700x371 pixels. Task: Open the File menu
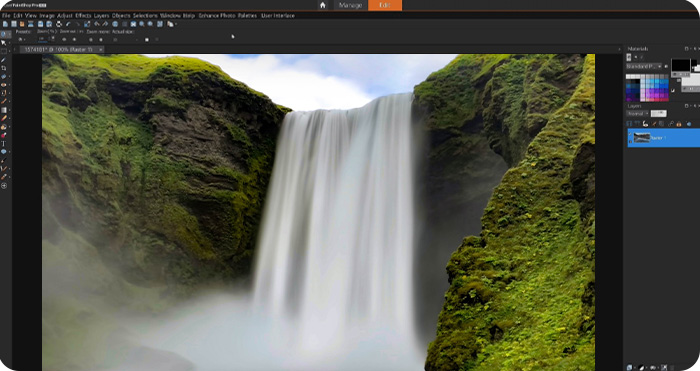pyautogui.click(x=6, y=16)
